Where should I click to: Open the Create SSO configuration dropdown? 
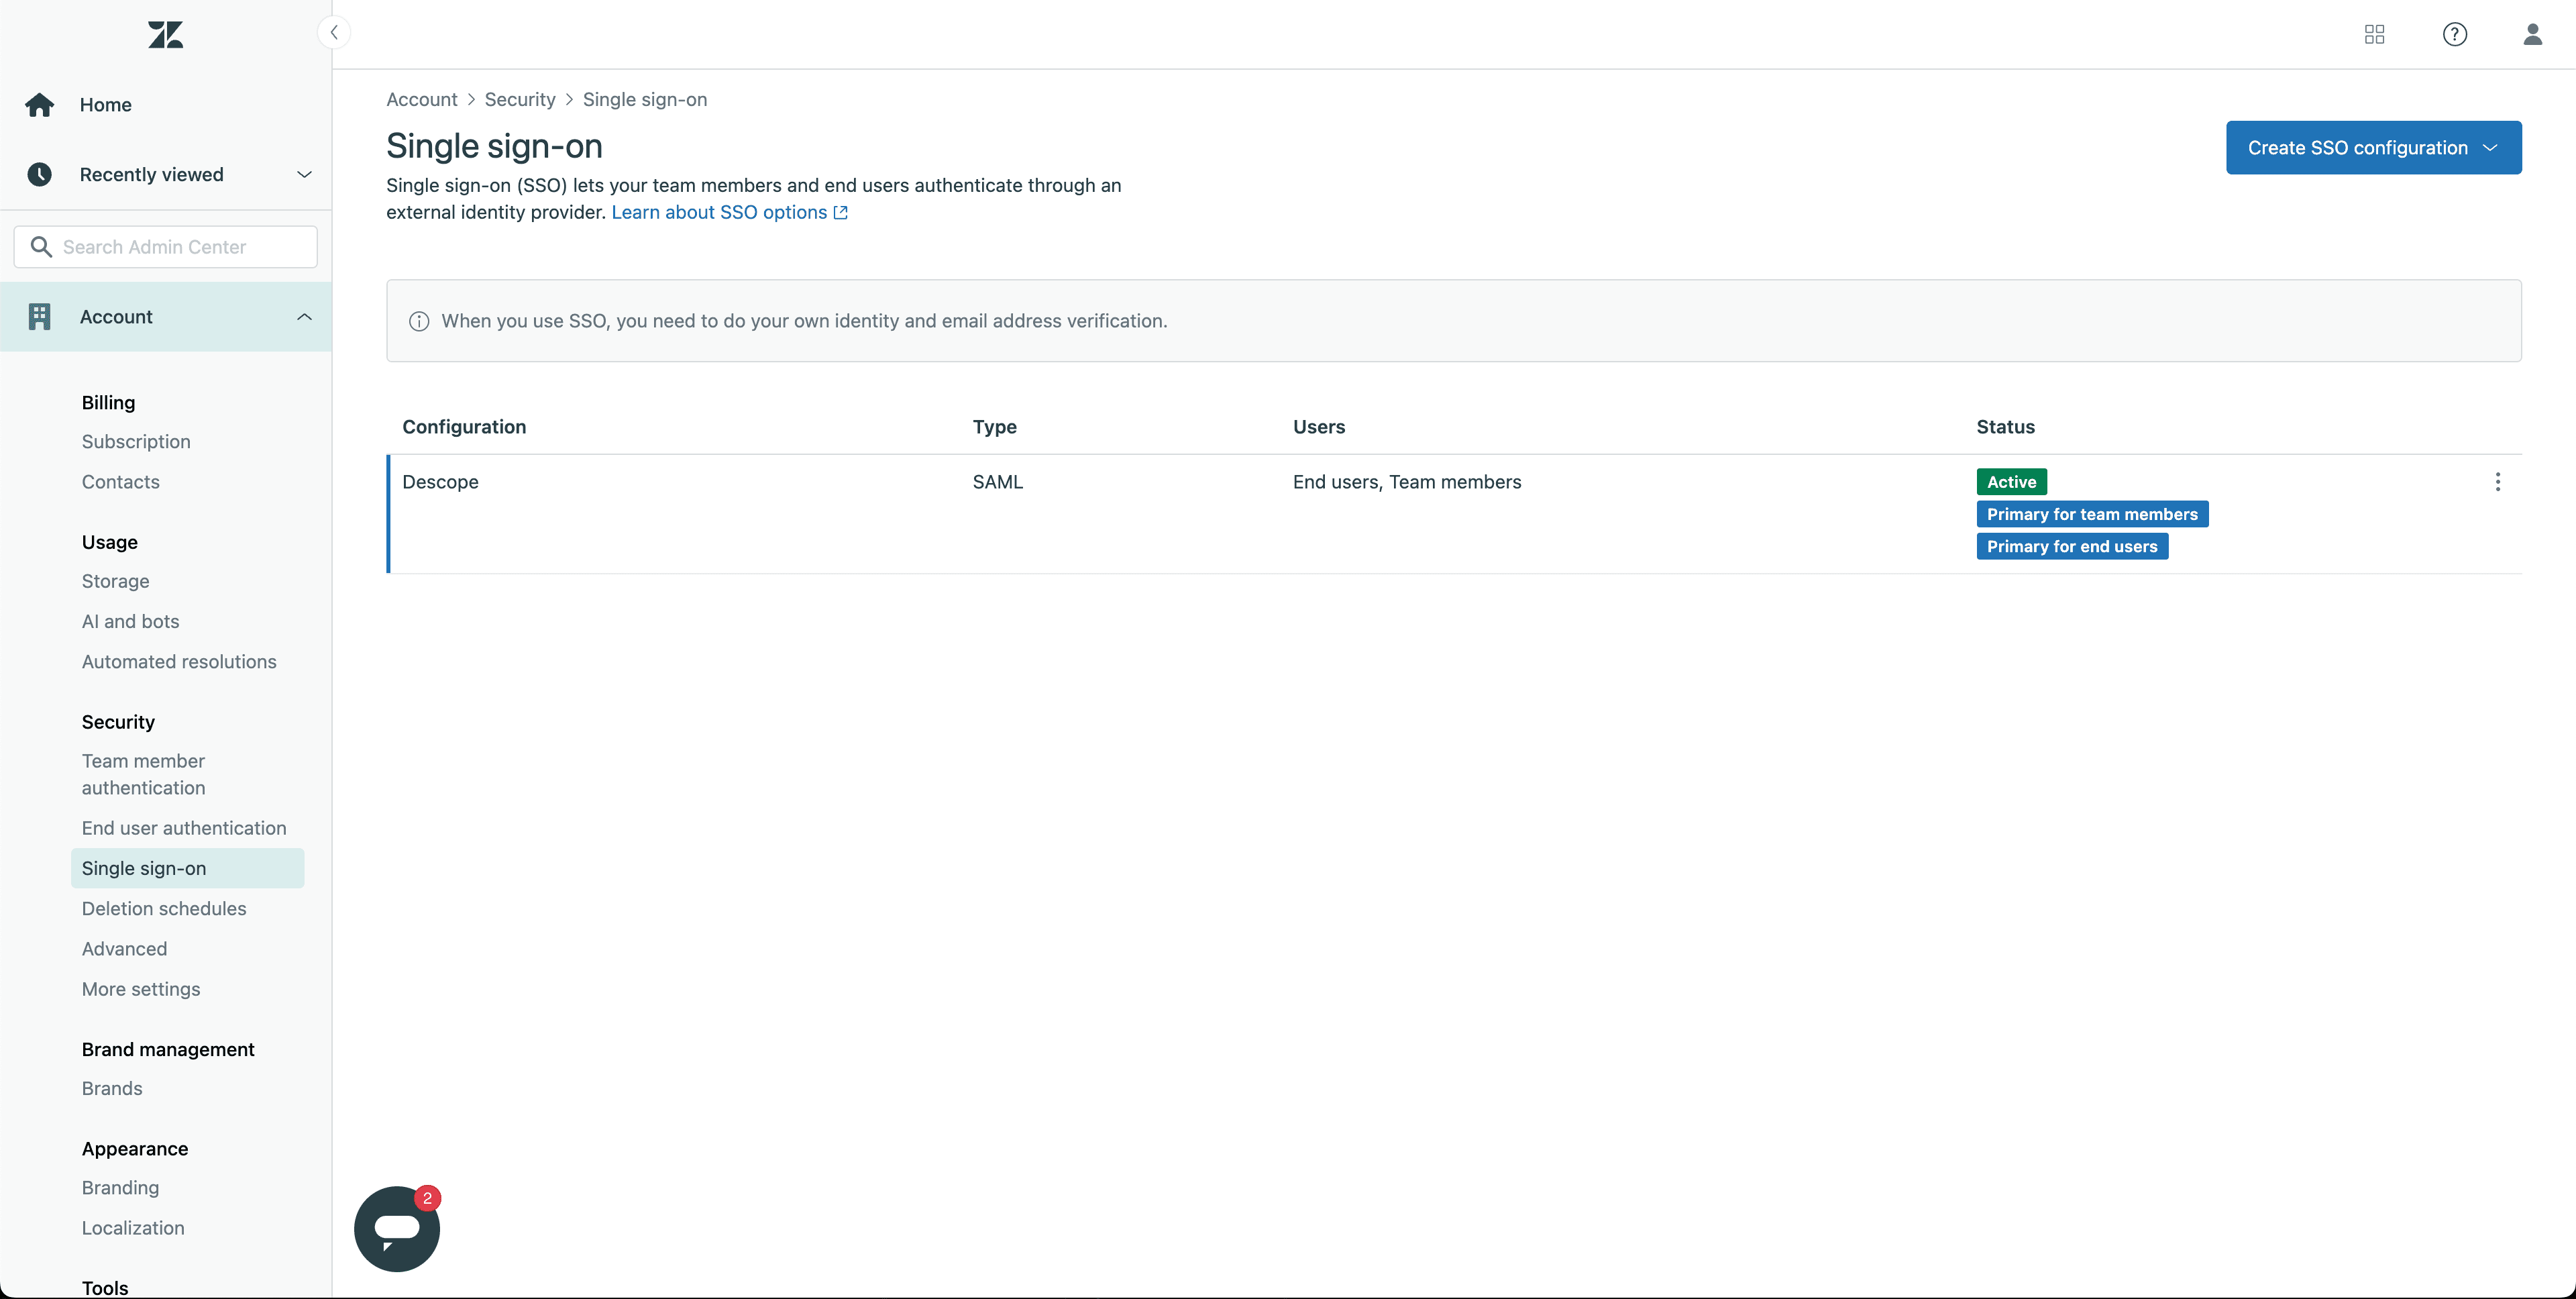pos(2373,147)
